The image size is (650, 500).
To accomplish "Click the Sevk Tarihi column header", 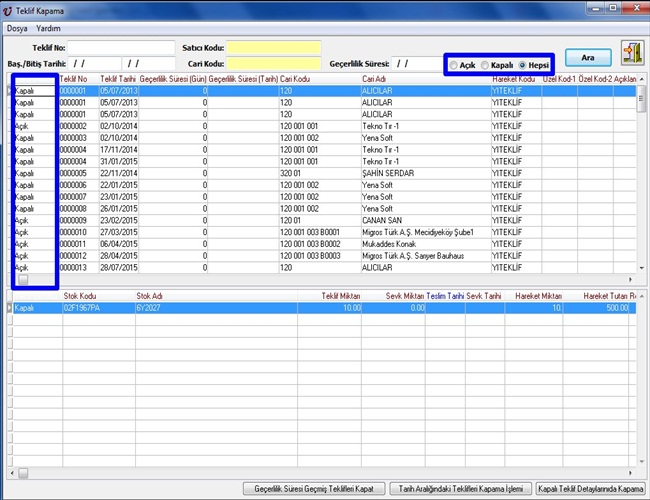I will pyautogui.click(x=484, y=296).
